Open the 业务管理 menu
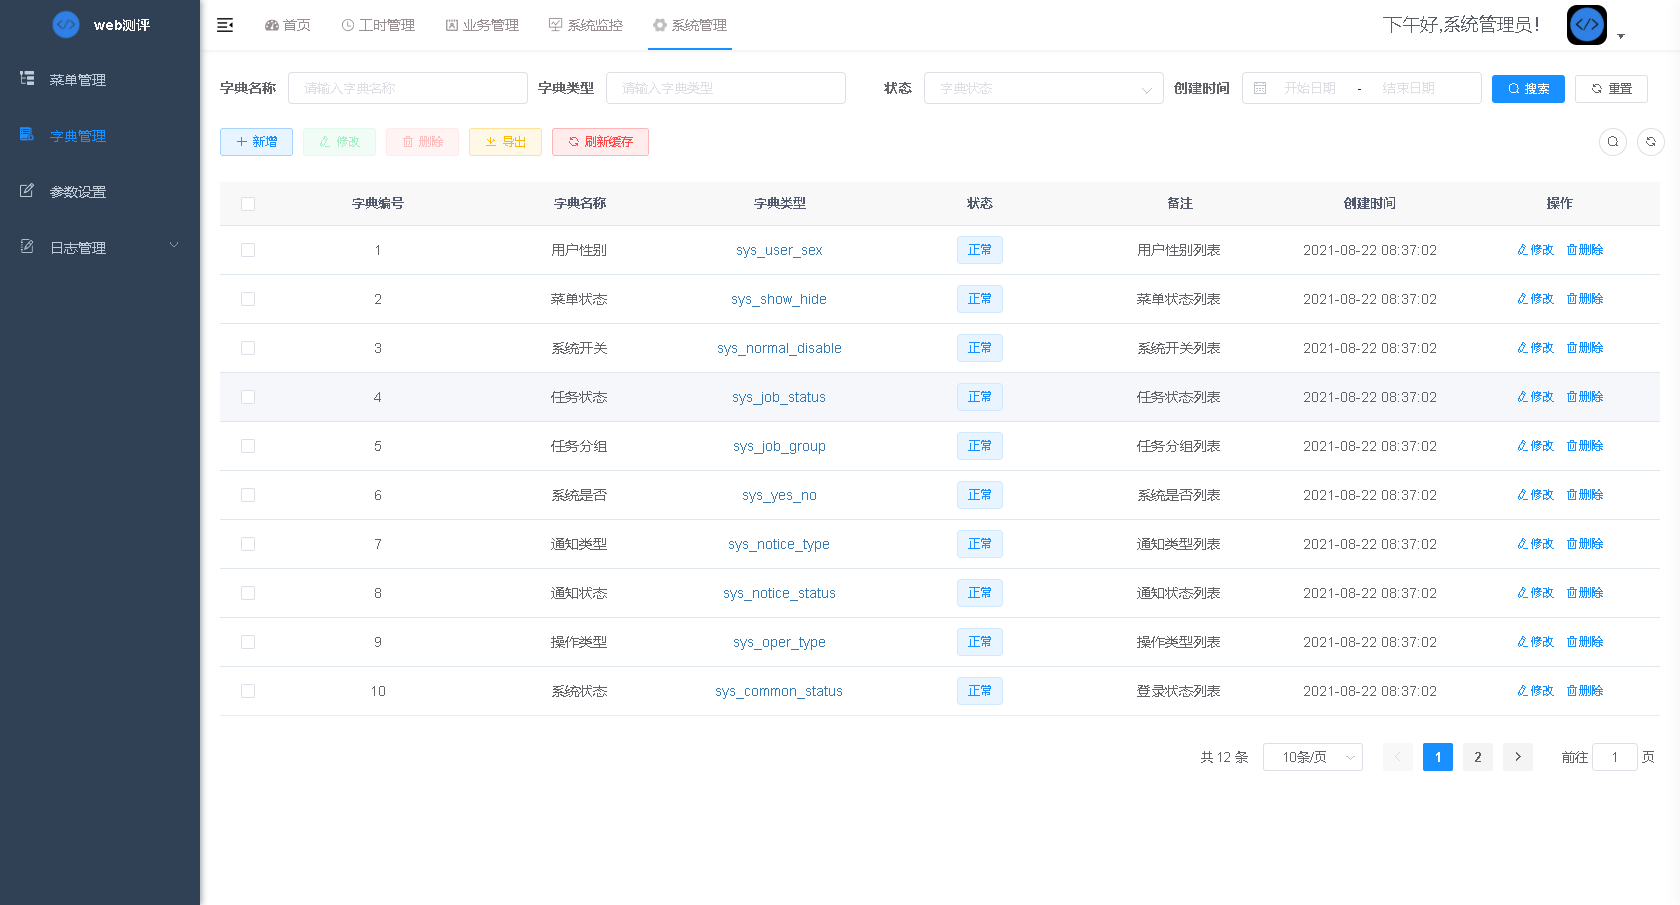Image resolution: width=1680 pixels, height=905 pixels. pos(482,25)
